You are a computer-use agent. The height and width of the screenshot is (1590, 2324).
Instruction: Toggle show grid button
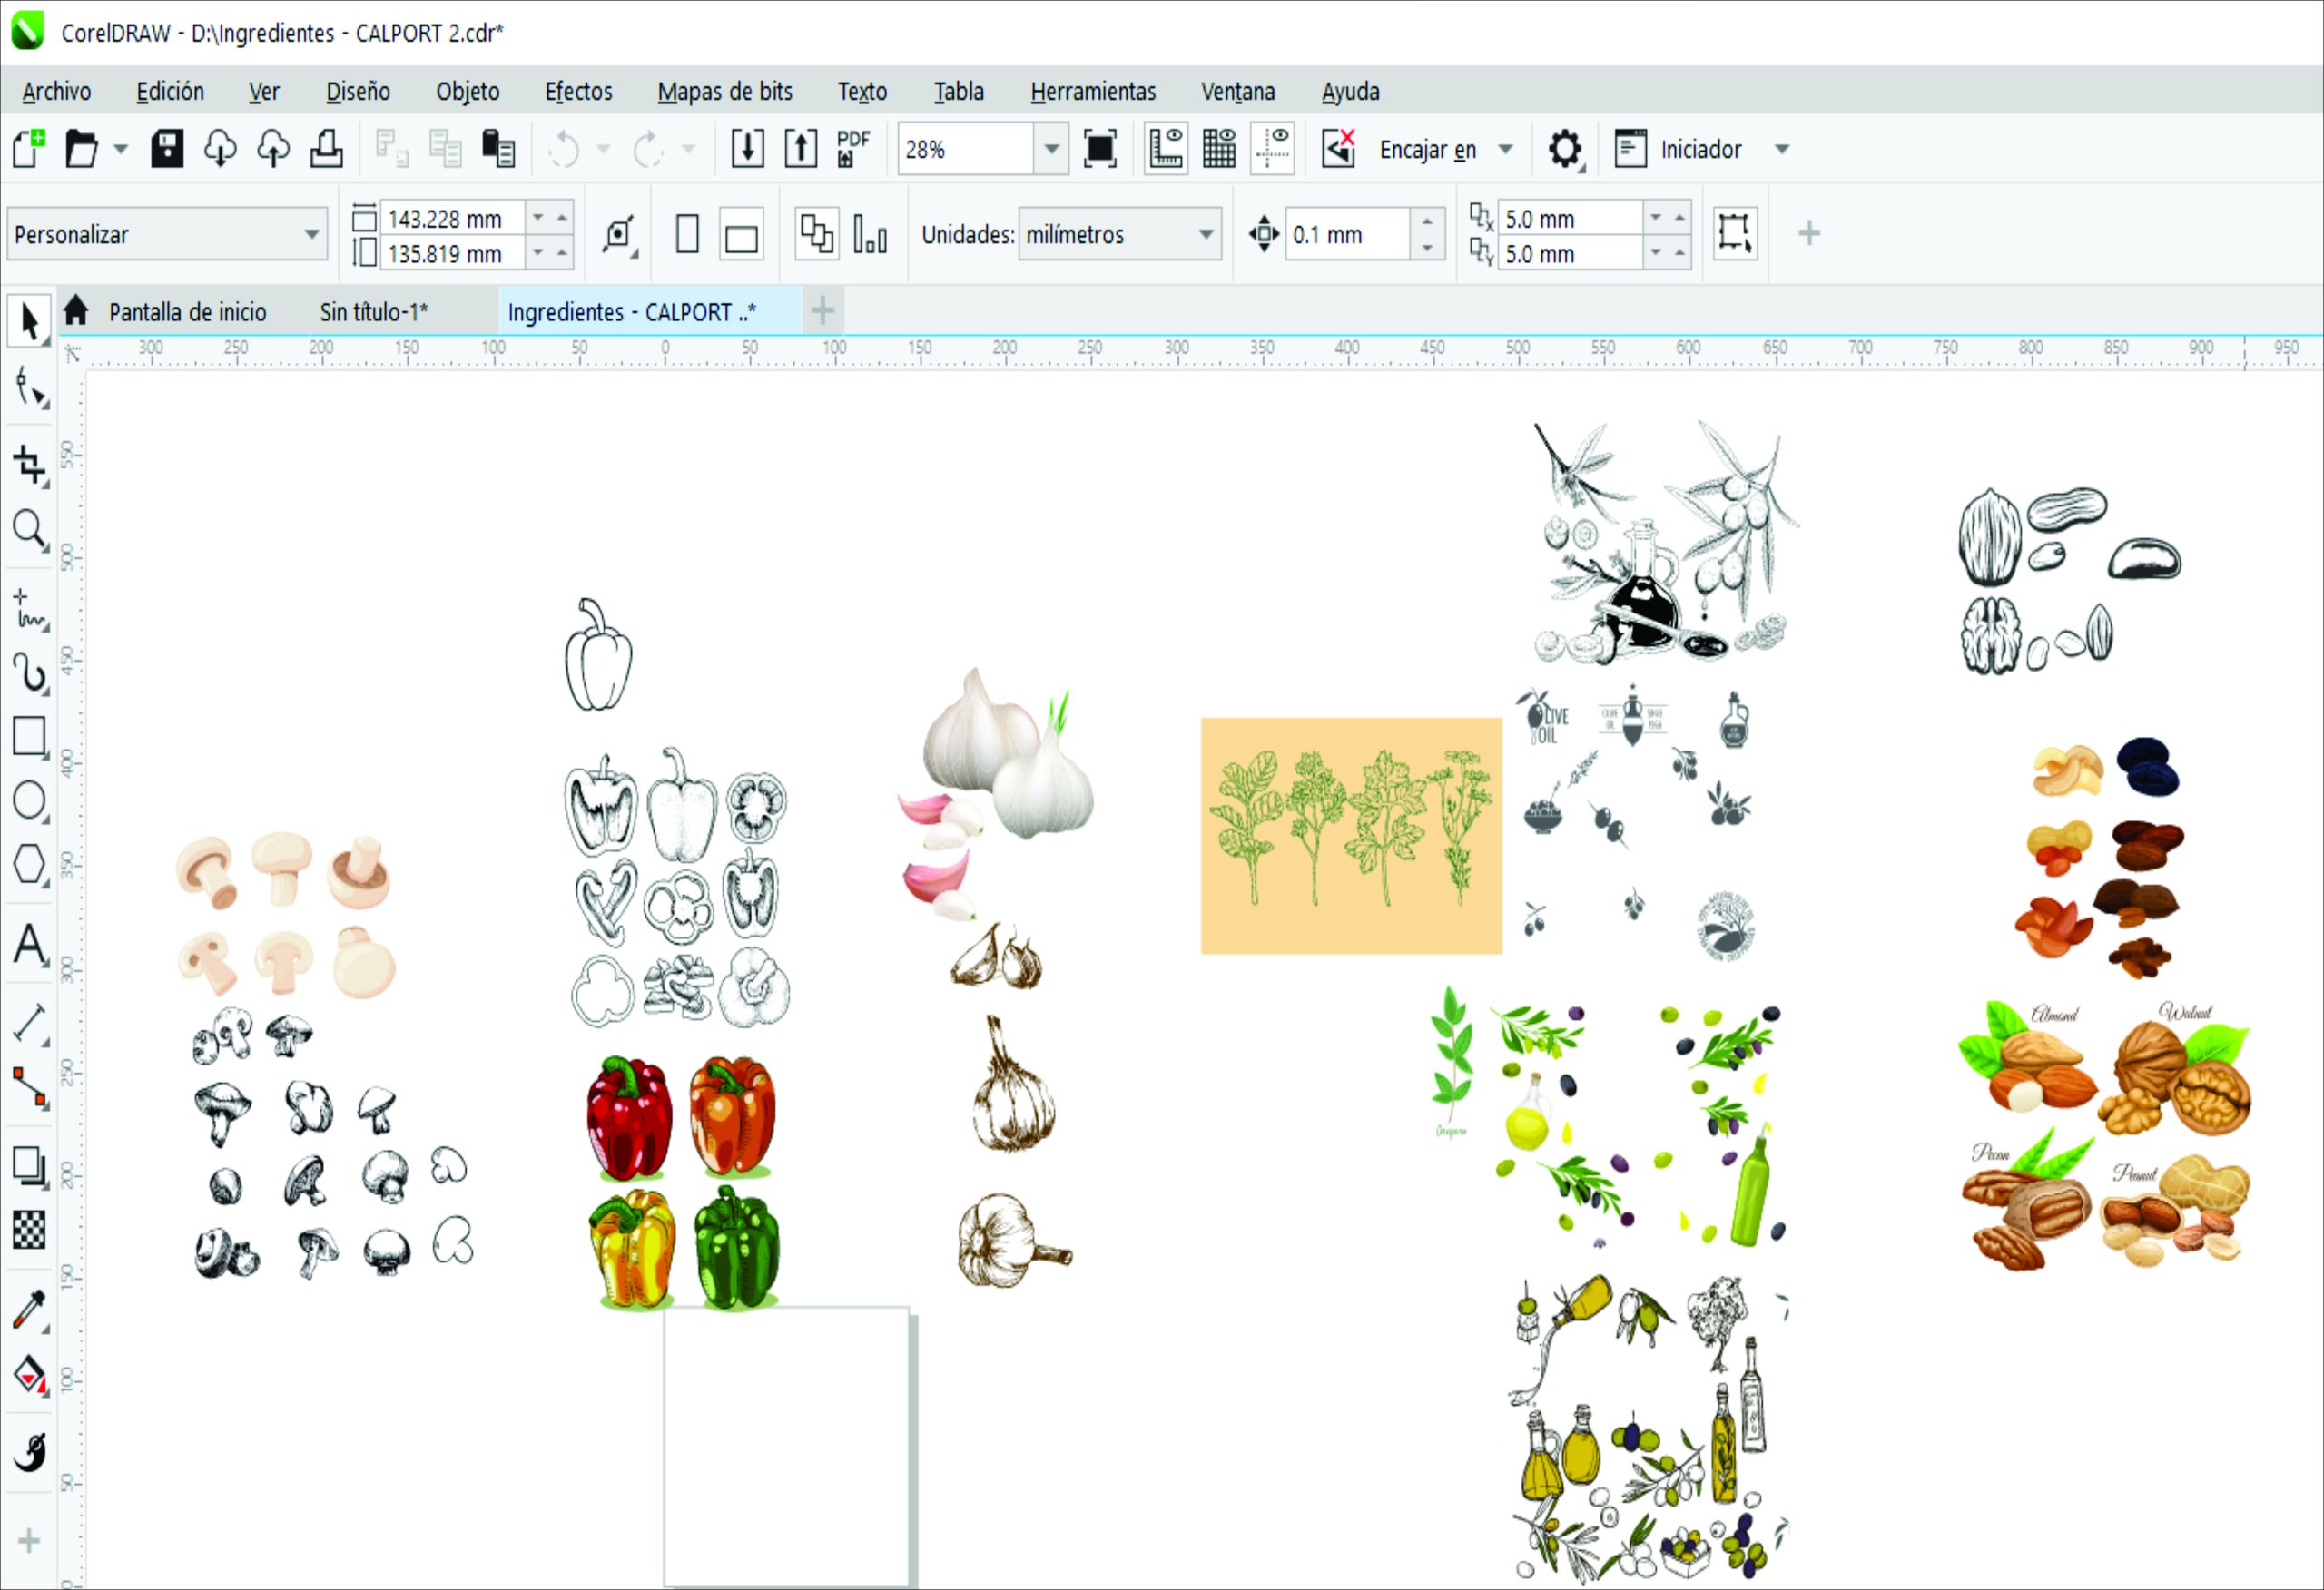pos(1219,149)
